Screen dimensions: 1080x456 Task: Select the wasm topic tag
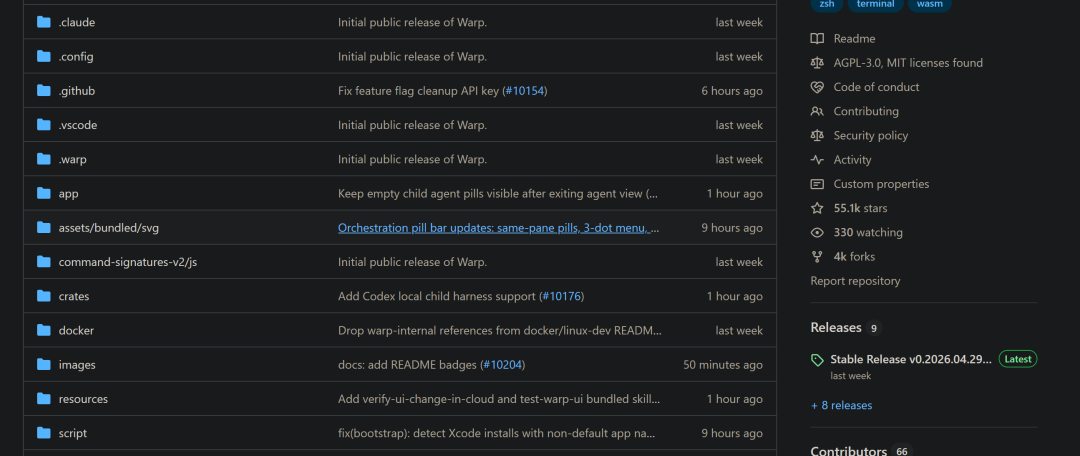point(930,4)
